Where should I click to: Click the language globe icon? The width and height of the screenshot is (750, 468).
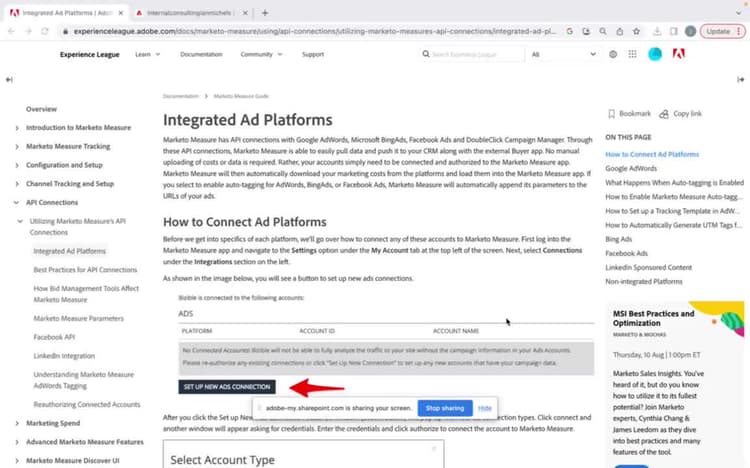coord(613,54)
